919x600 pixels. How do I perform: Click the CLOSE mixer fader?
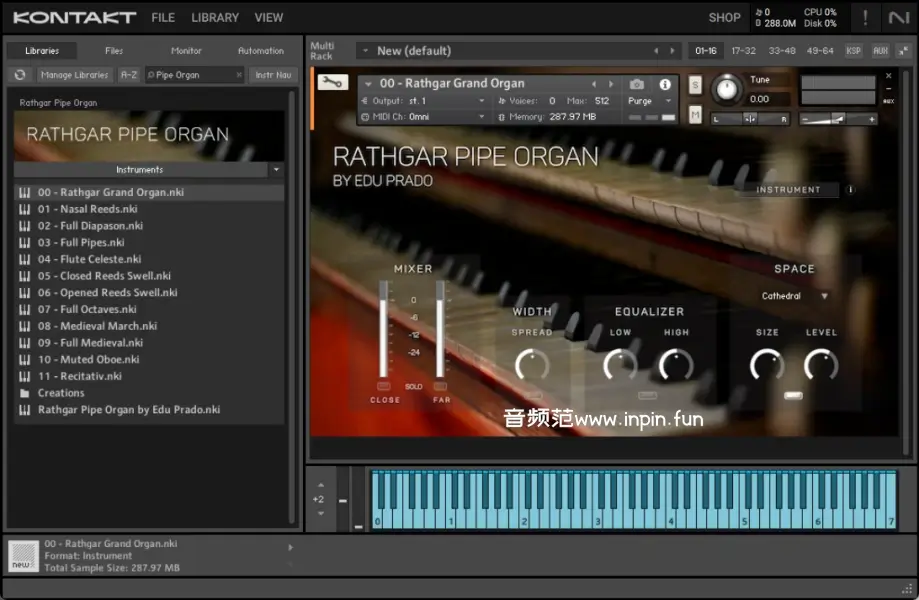[384, 330]
